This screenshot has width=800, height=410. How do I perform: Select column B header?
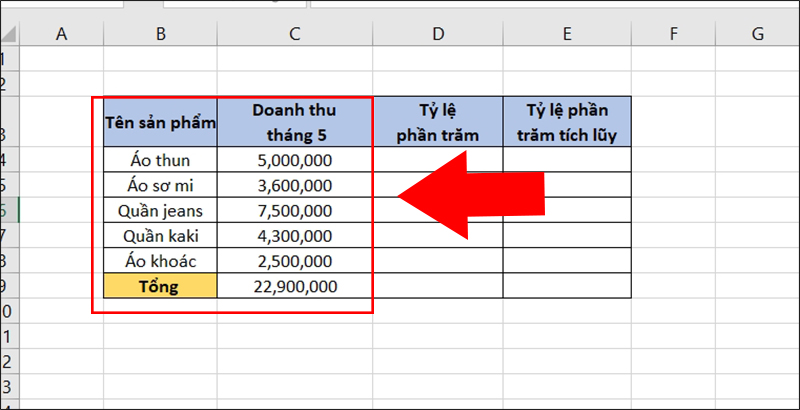(160, 34)
